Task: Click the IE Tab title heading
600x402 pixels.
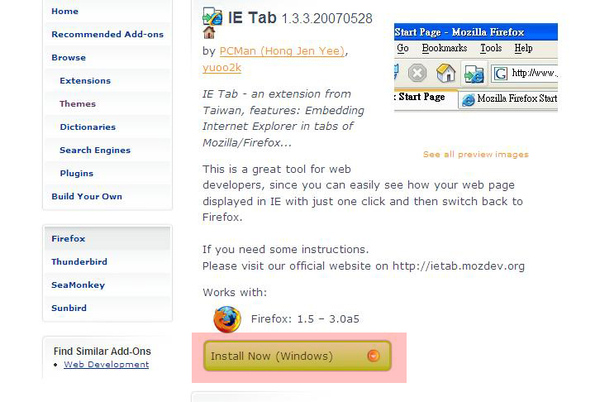Action: coord(252,18)
